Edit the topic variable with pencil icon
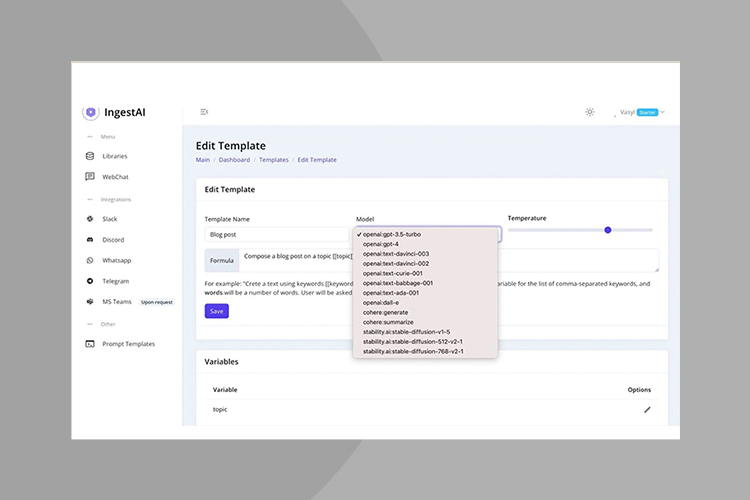Screen dimensions: 750x500 pyautogui.click(x=647, y=410)
